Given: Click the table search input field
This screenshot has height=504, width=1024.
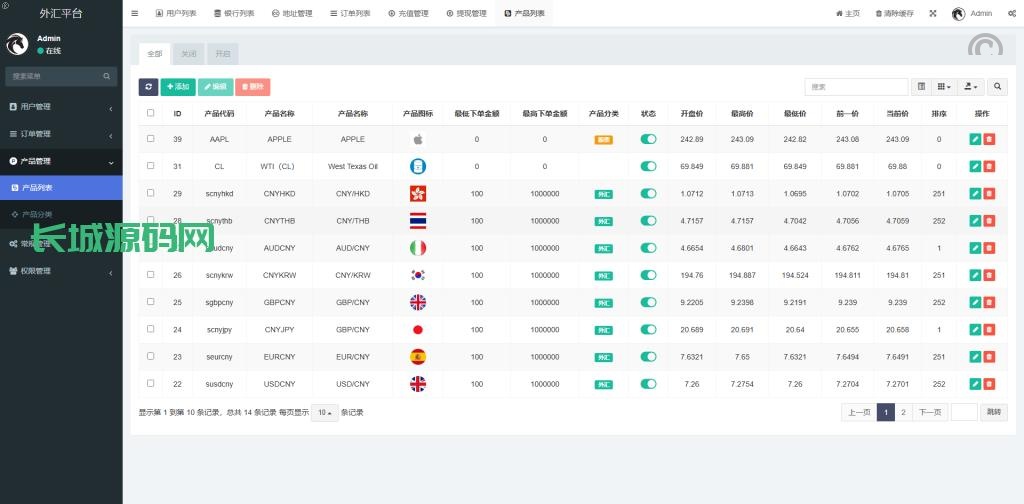Looking at the screenshot, I should coord(856,87).
